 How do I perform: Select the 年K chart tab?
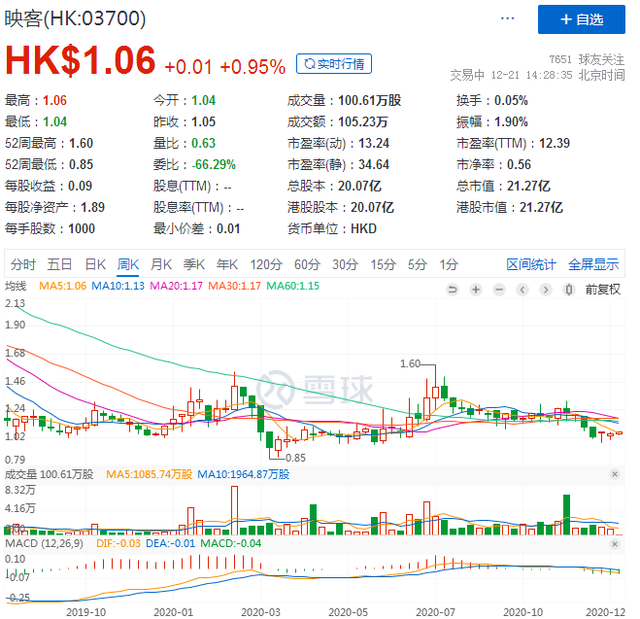227,264
